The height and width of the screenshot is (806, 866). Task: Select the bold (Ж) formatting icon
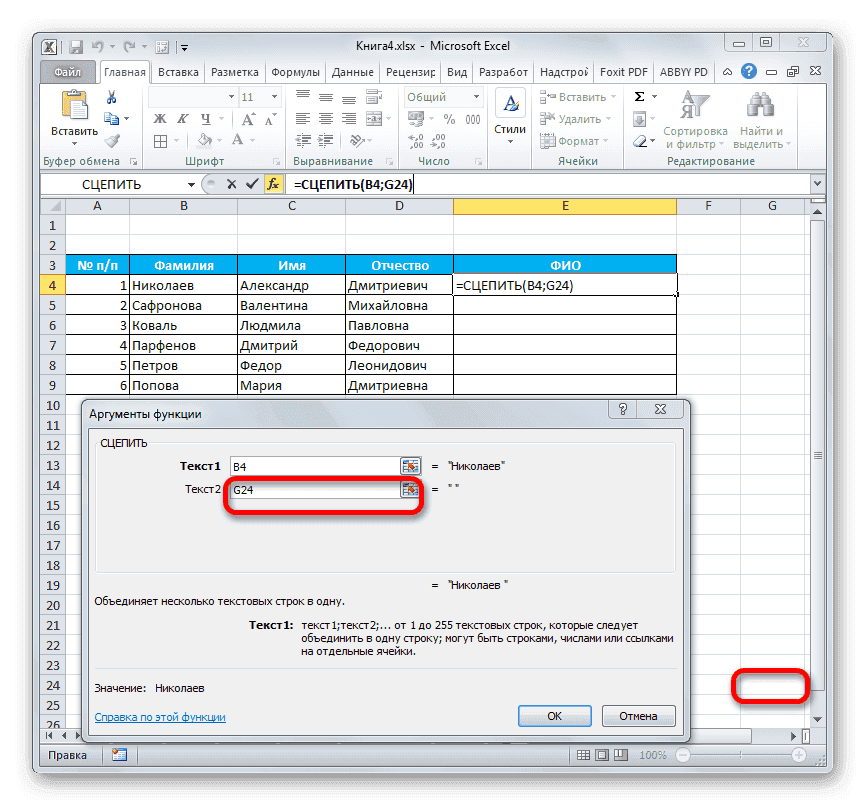coord(159,117)
